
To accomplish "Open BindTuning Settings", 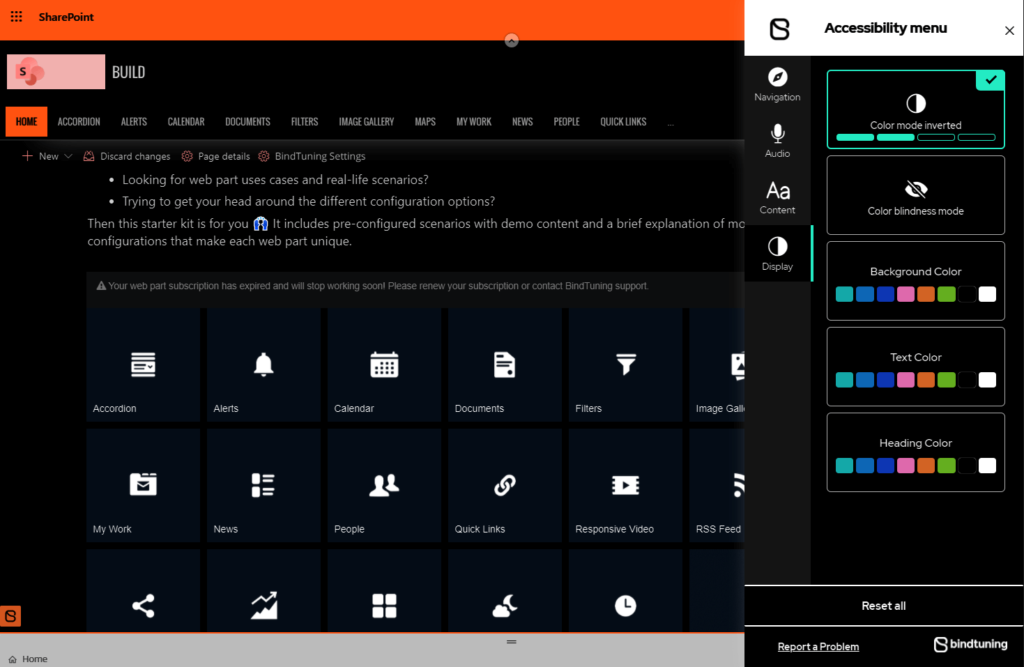I will coord(312,156).
